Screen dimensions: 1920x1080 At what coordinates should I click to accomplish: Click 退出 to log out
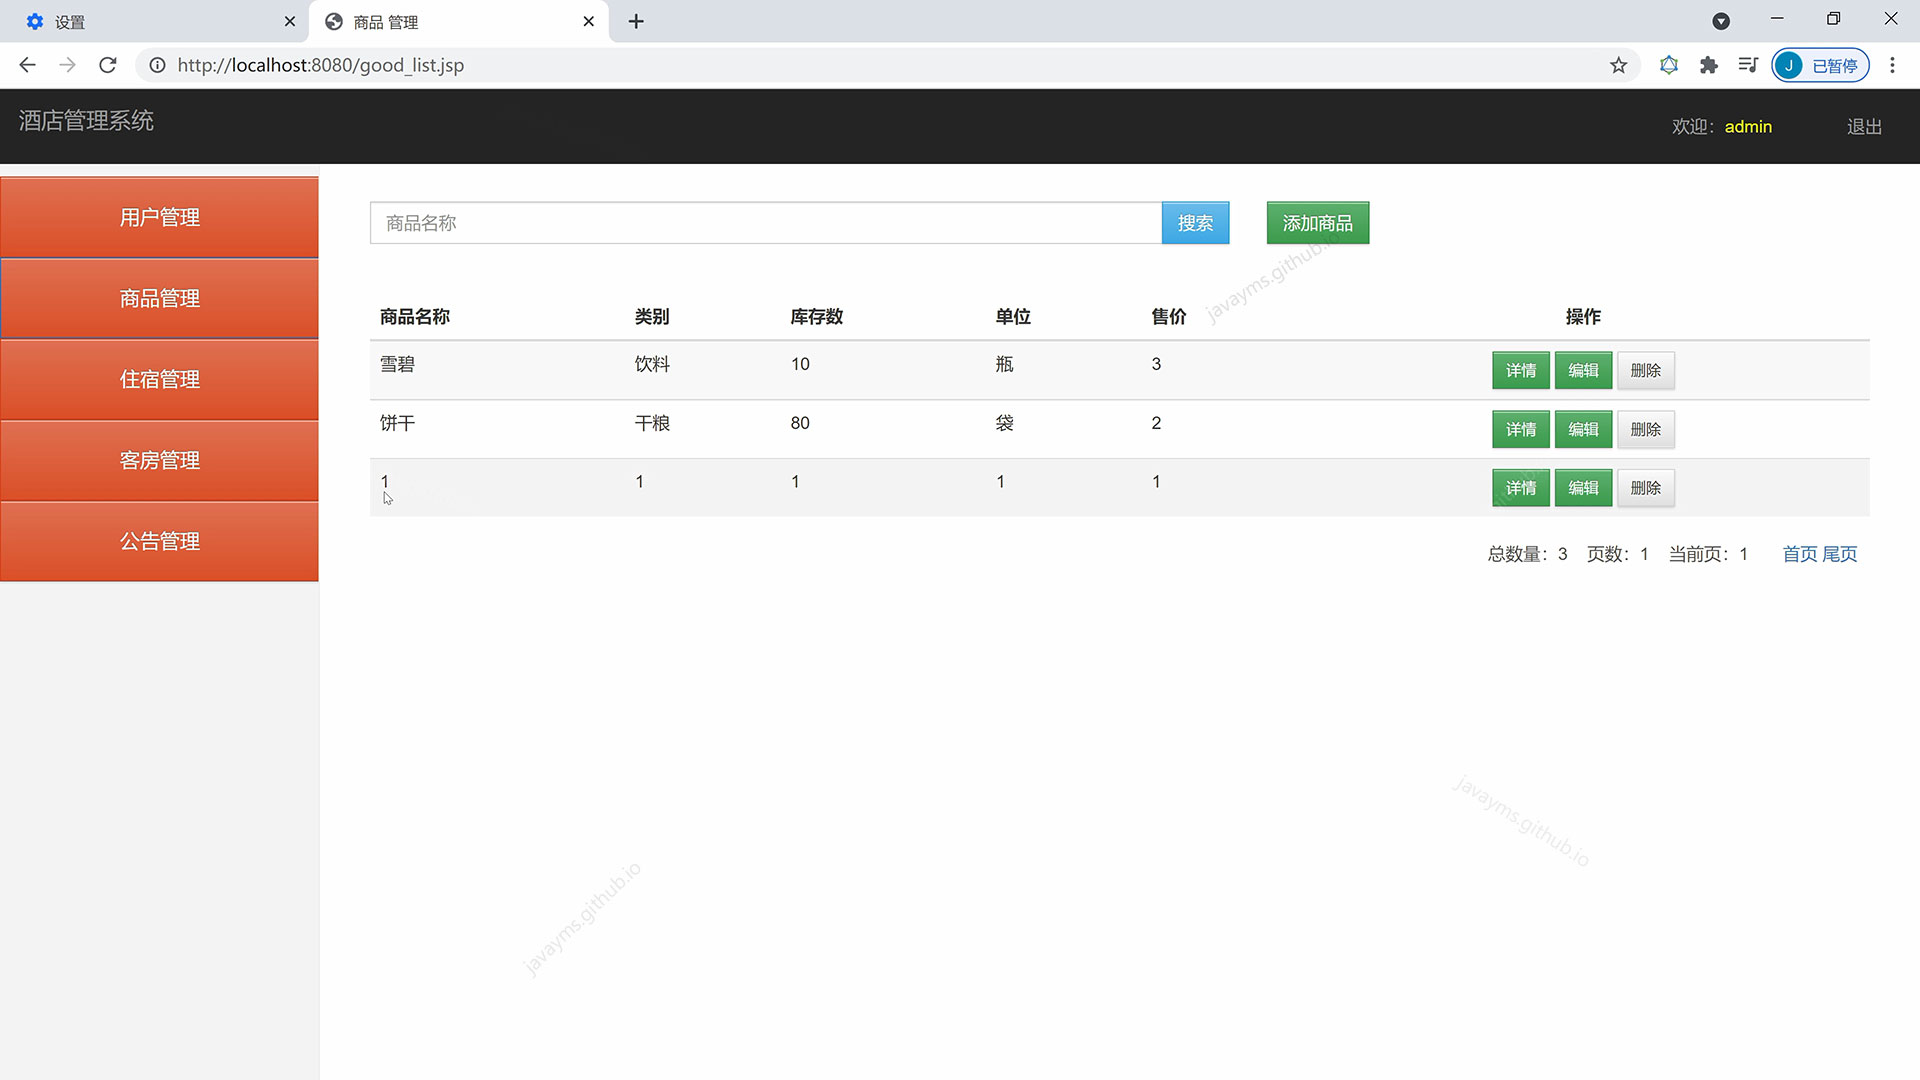point(1862,126)
